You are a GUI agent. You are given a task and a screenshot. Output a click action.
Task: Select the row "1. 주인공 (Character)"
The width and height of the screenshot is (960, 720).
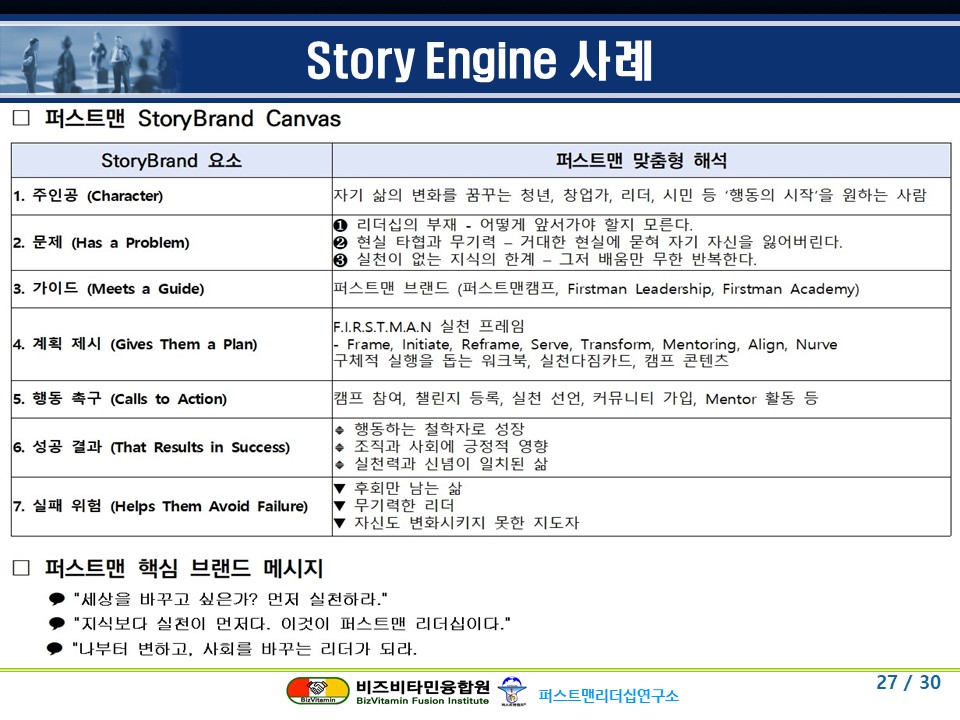click(481, 196)
